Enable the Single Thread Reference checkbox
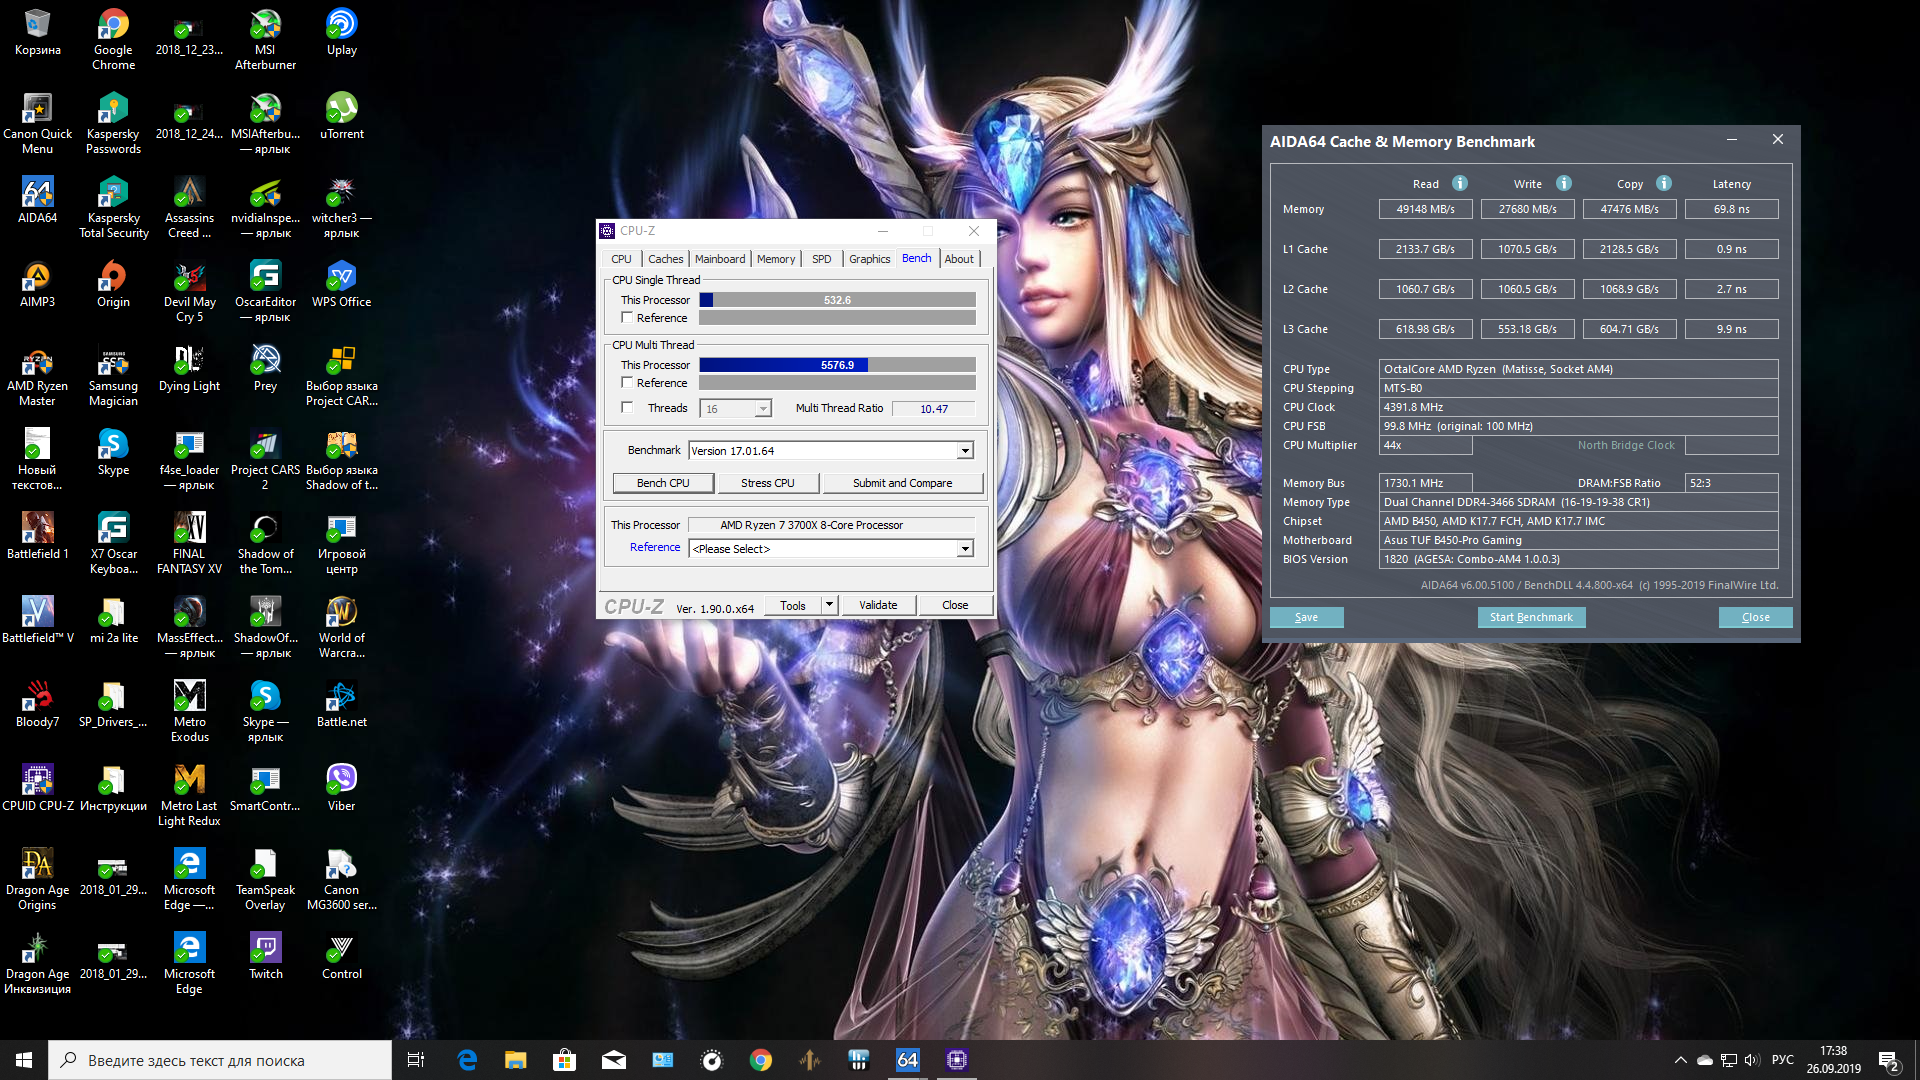This screenshot has height=1080, width=1920. (x=627, y=318)
